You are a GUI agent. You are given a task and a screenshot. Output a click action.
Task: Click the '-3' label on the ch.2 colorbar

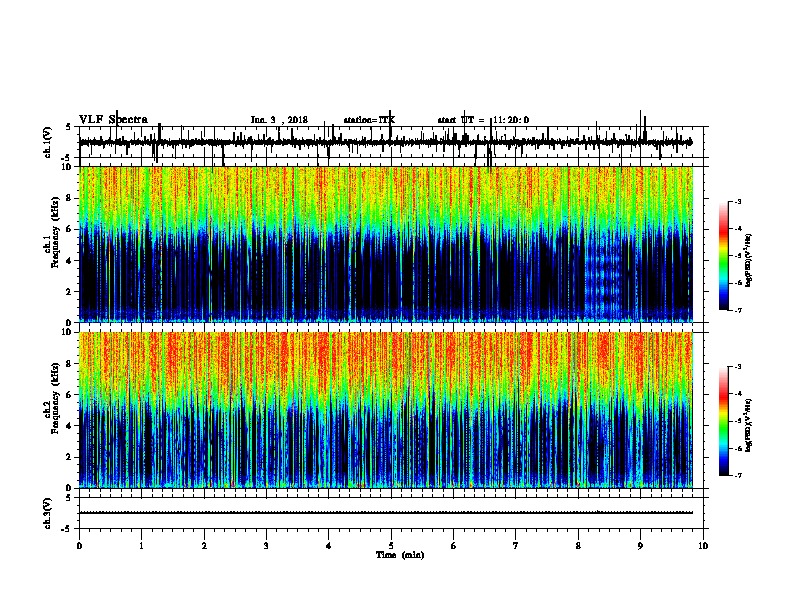click(x=737, y=367)
